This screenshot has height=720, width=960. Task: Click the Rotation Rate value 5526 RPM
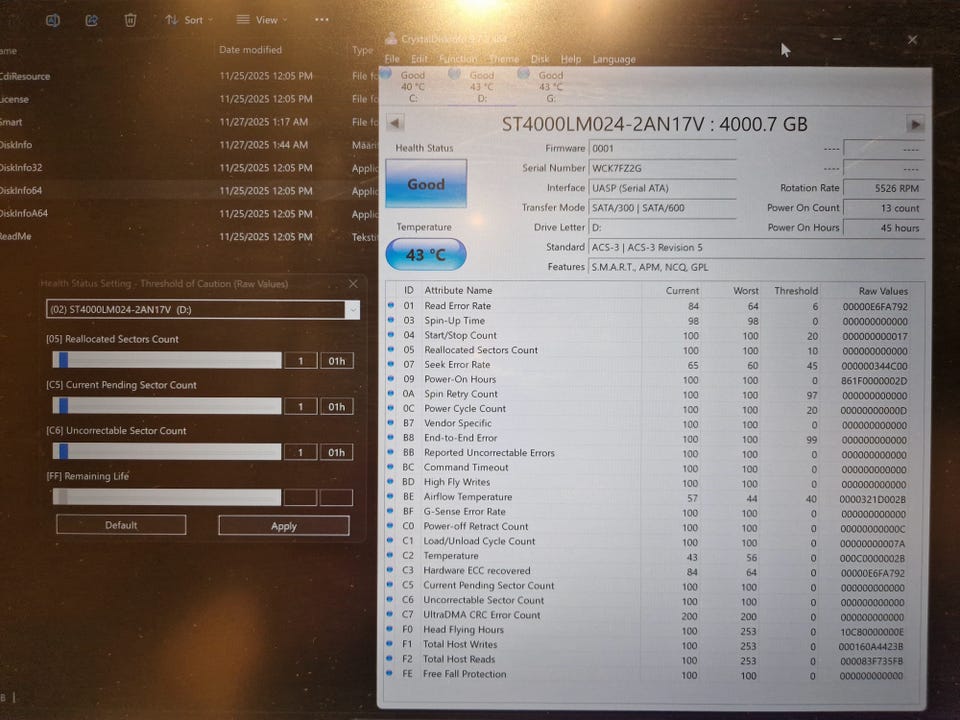pyautogui.click(x=883, y=188)
